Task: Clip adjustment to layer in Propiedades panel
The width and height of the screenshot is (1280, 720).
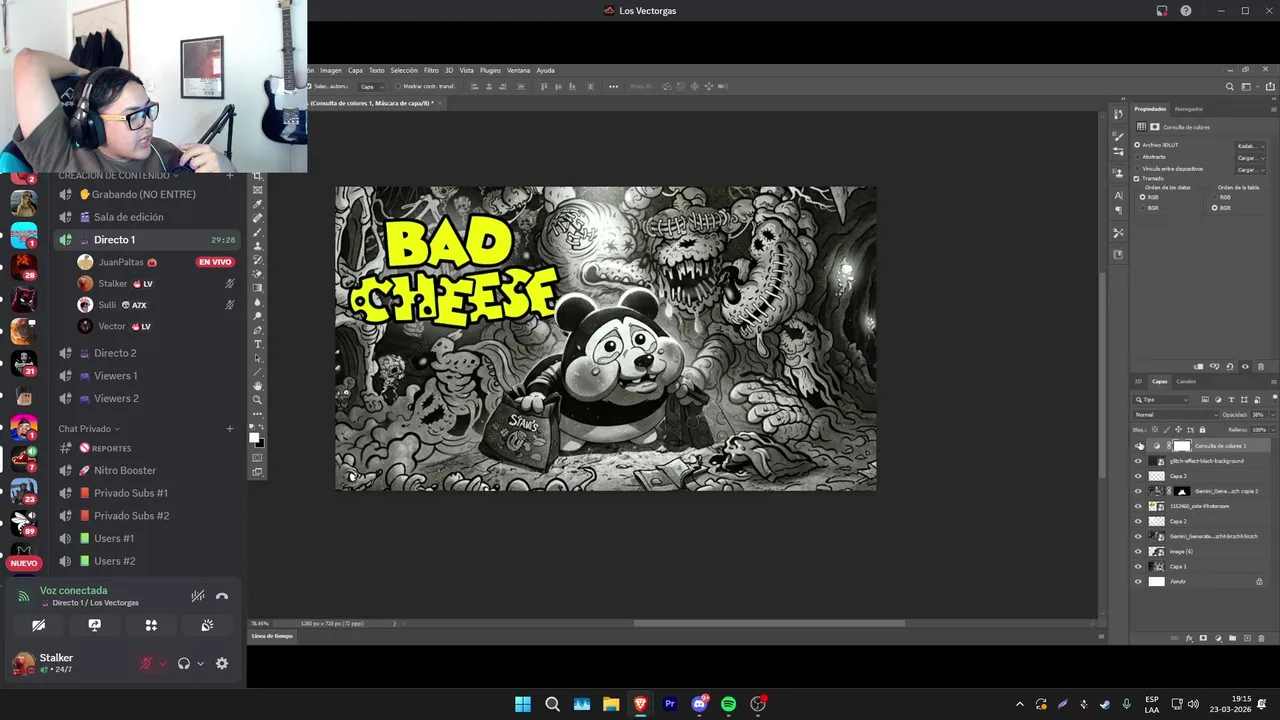Action: pyautogui.click(x=1199, y=366)
